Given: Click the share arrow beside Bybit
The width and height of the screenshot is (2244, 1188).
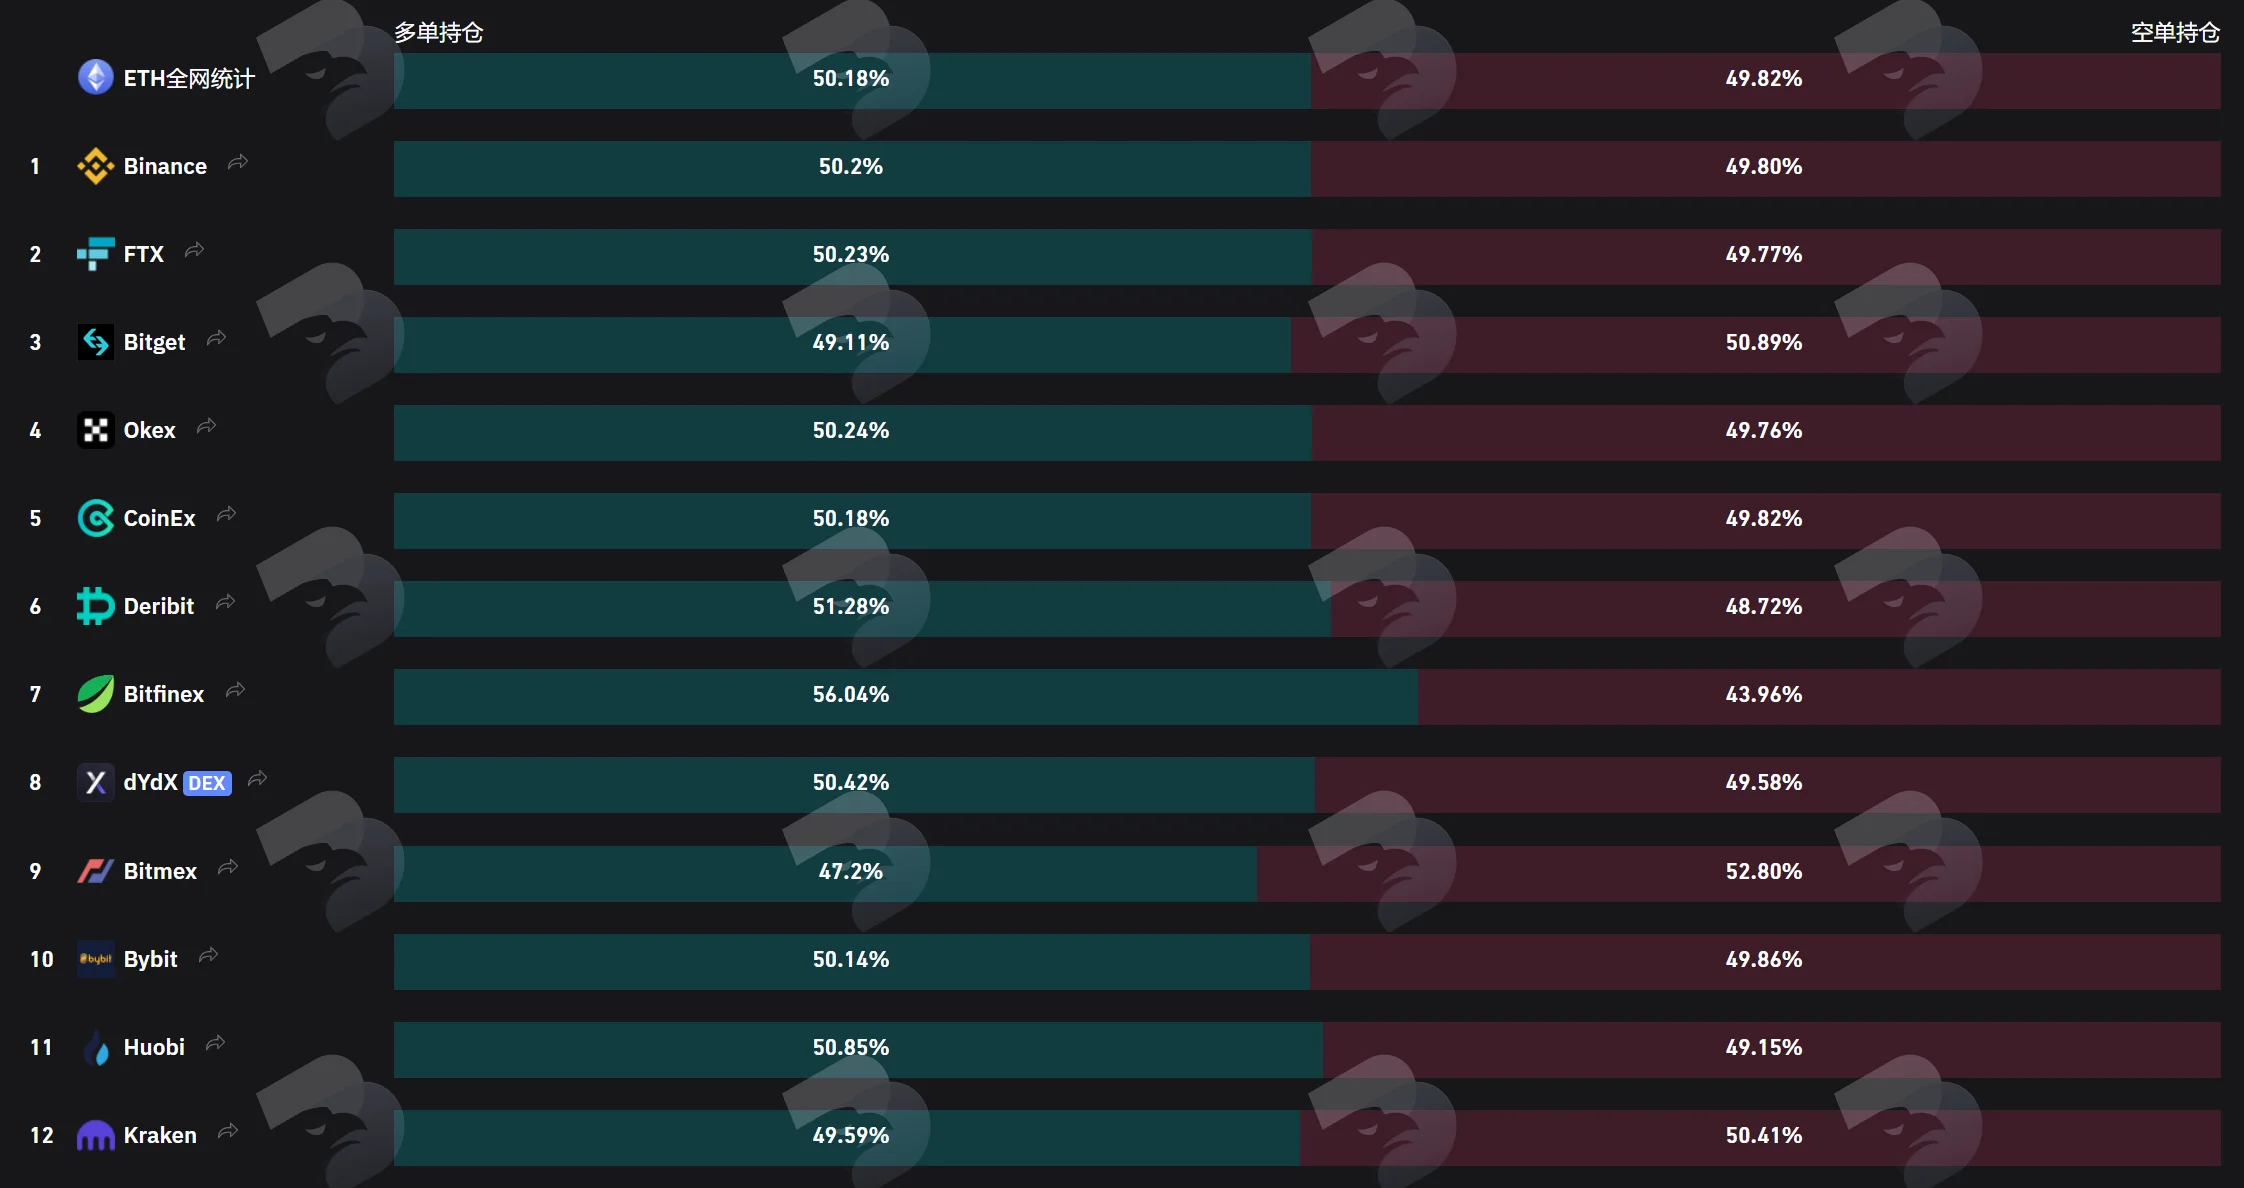Looking at the screenshot, I should [208, 955].
